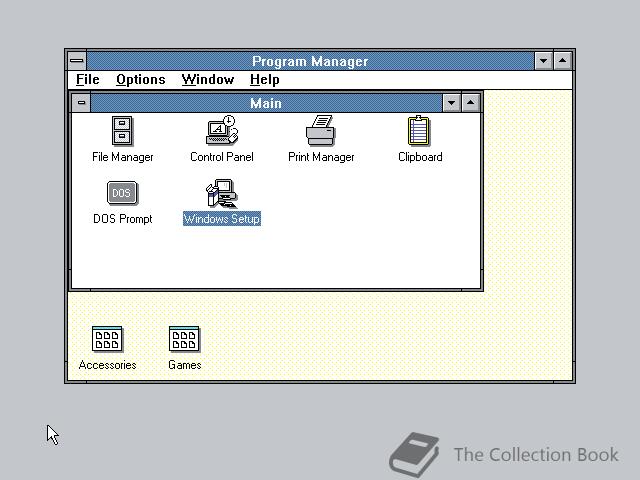Select the Print Manager printer icon
The width and height of the screenshot is (640, 480).
point(321,131)
